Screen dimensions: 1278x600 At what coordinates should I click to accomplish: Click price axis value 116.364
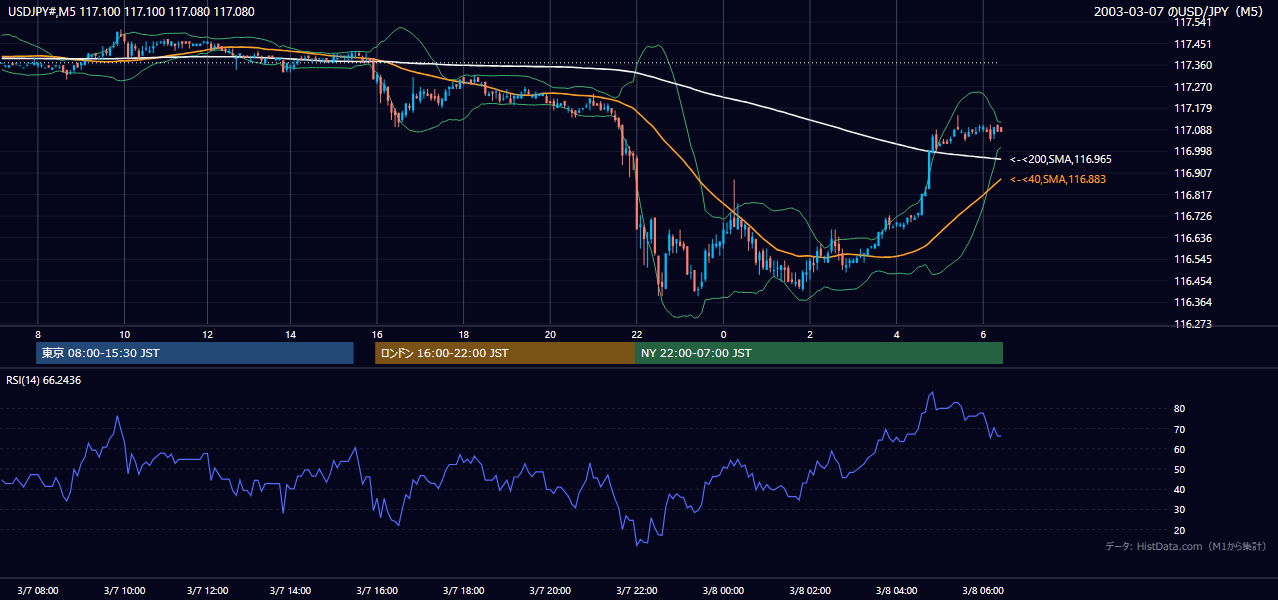pyautogui.click(x=1193, y=302)
